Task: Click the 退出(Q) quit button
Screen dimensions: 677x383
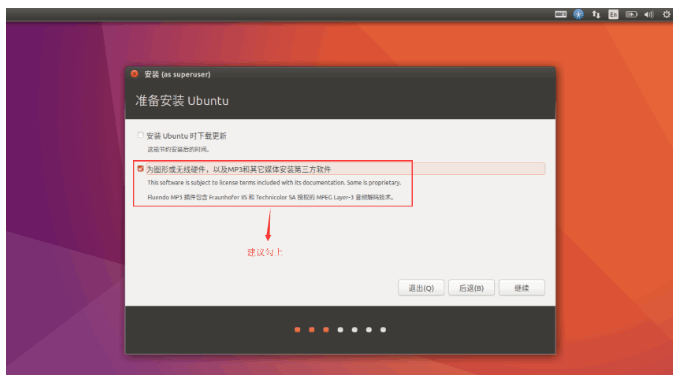Action: (421, 288)
